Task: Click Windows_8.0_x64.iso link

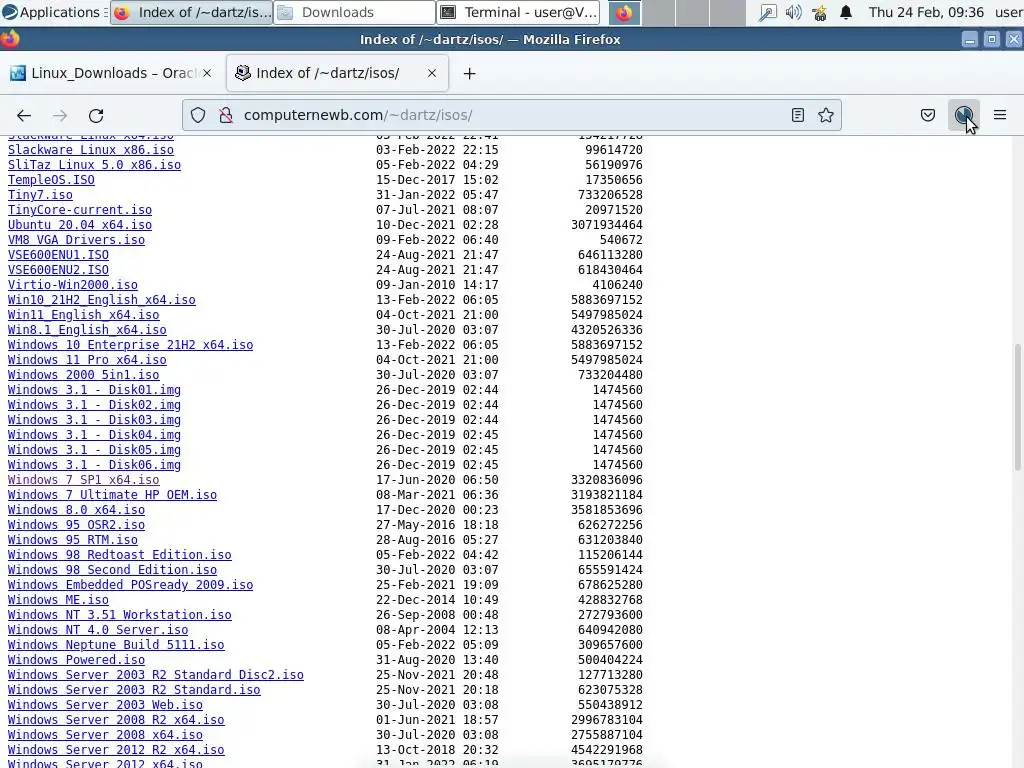Action: [76, 510]
